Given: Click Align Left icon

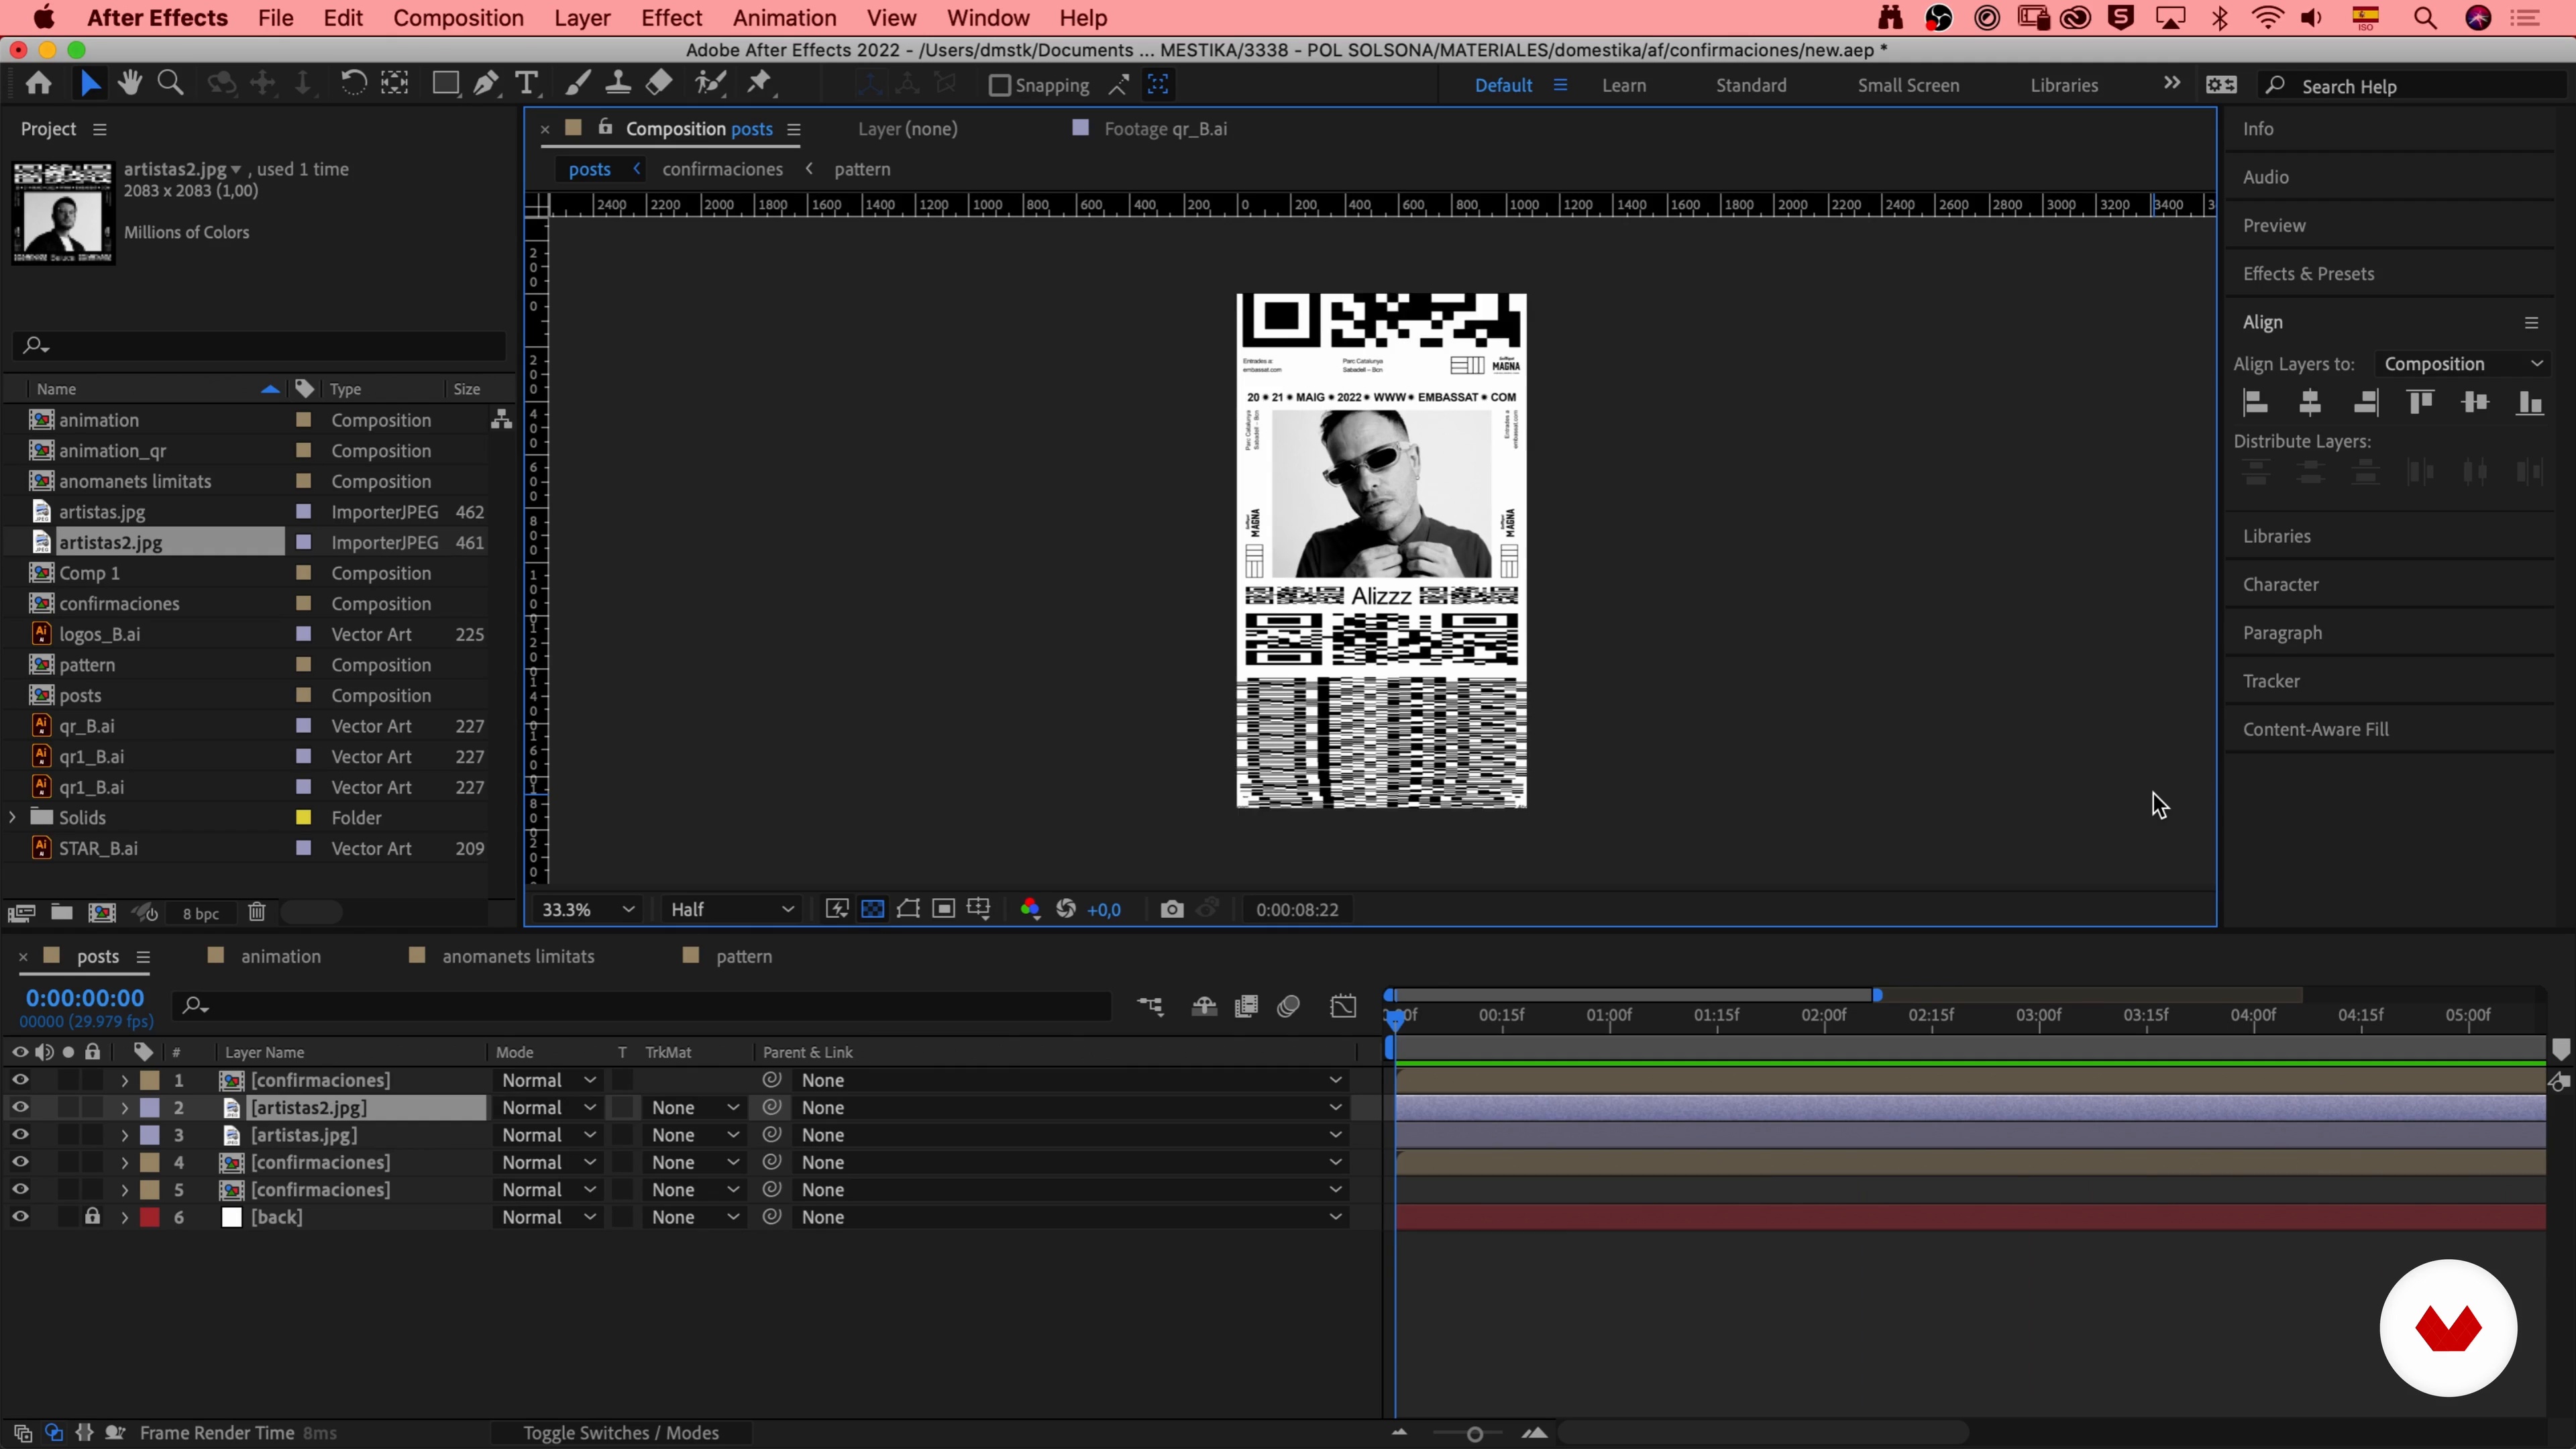Looking at the screenshot, I should [2255, 403].
